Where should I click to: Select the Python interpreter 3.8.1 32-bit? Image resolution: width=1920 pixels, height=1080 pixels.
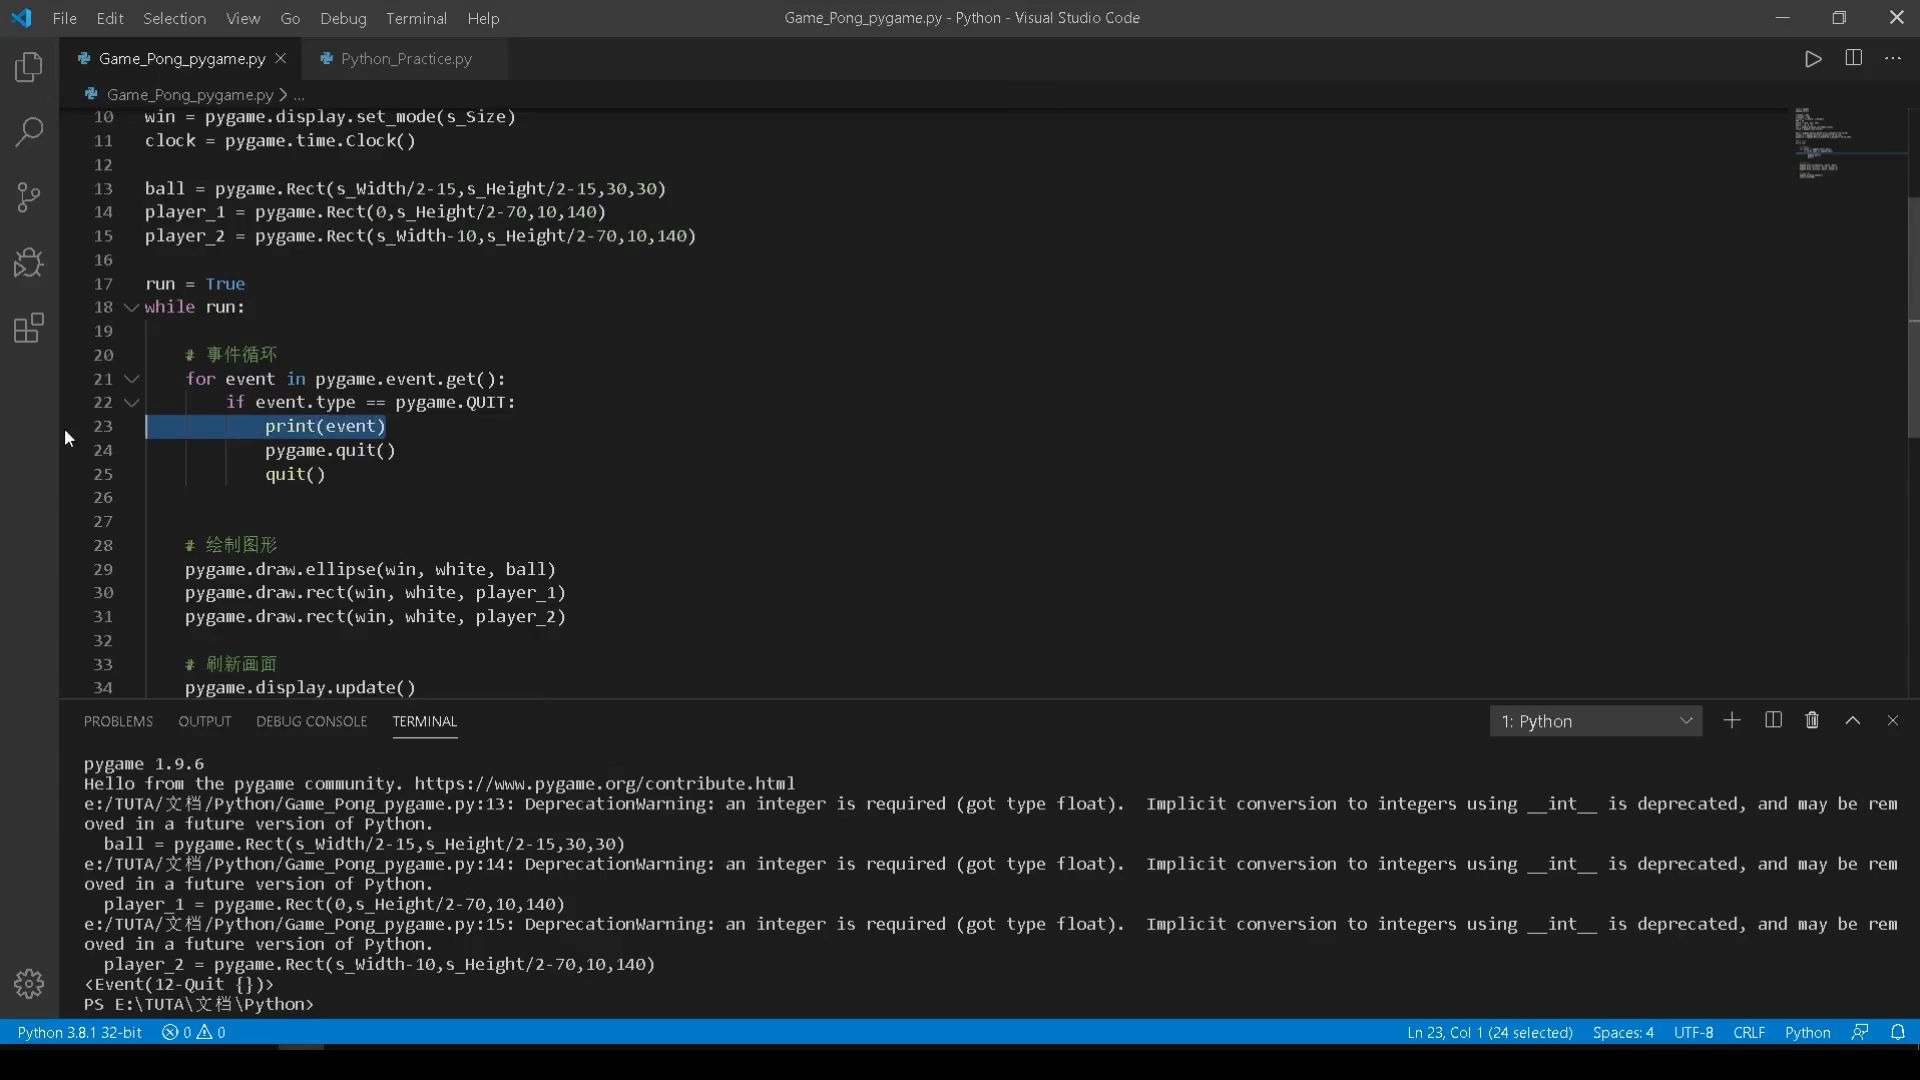(x=79, y=1032)
